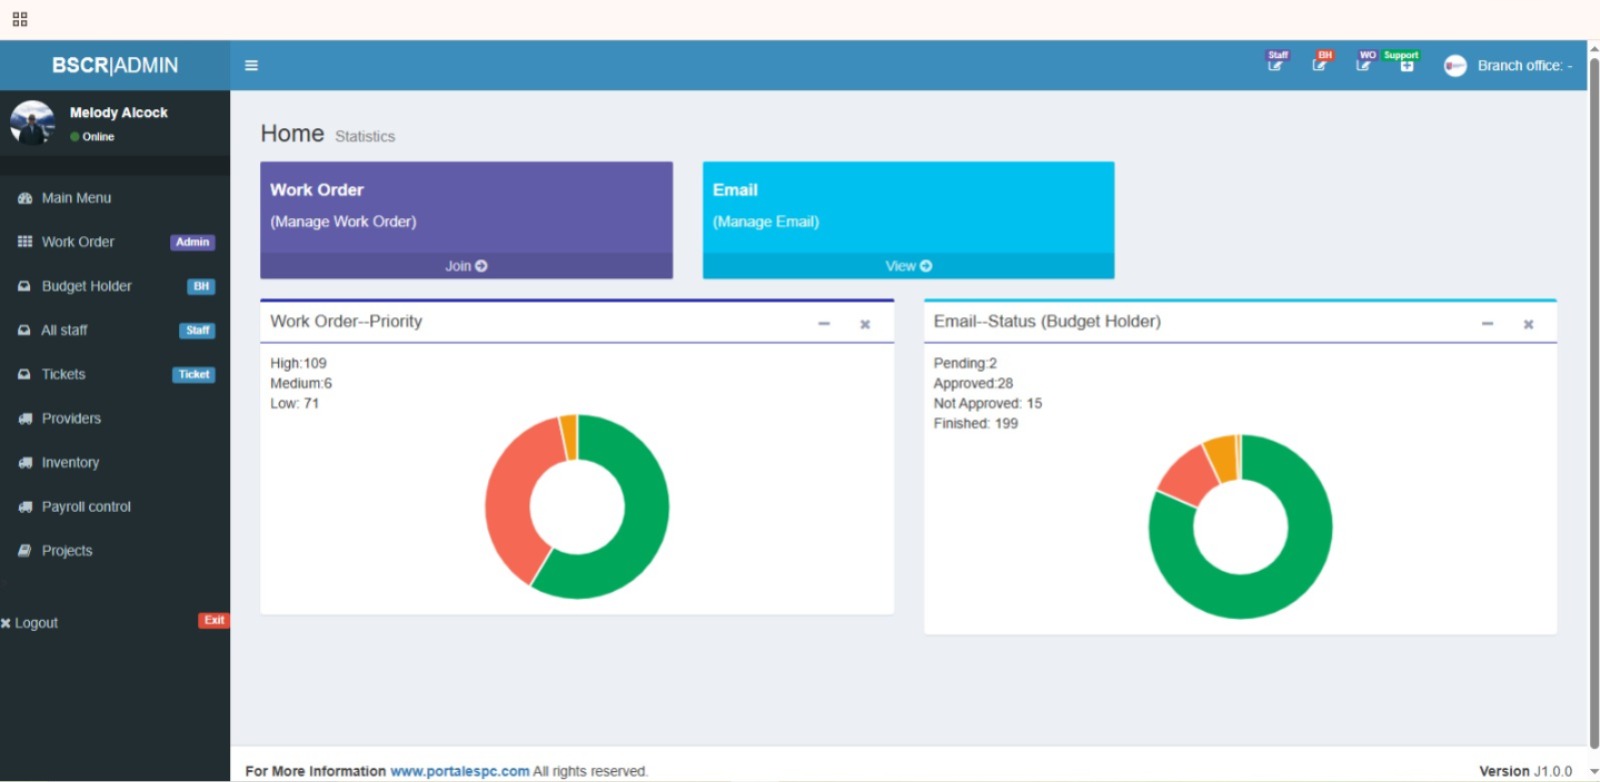Click the WO shortcut icon in header
The image size is (1600, 782).
click(x=1363, y=64)
